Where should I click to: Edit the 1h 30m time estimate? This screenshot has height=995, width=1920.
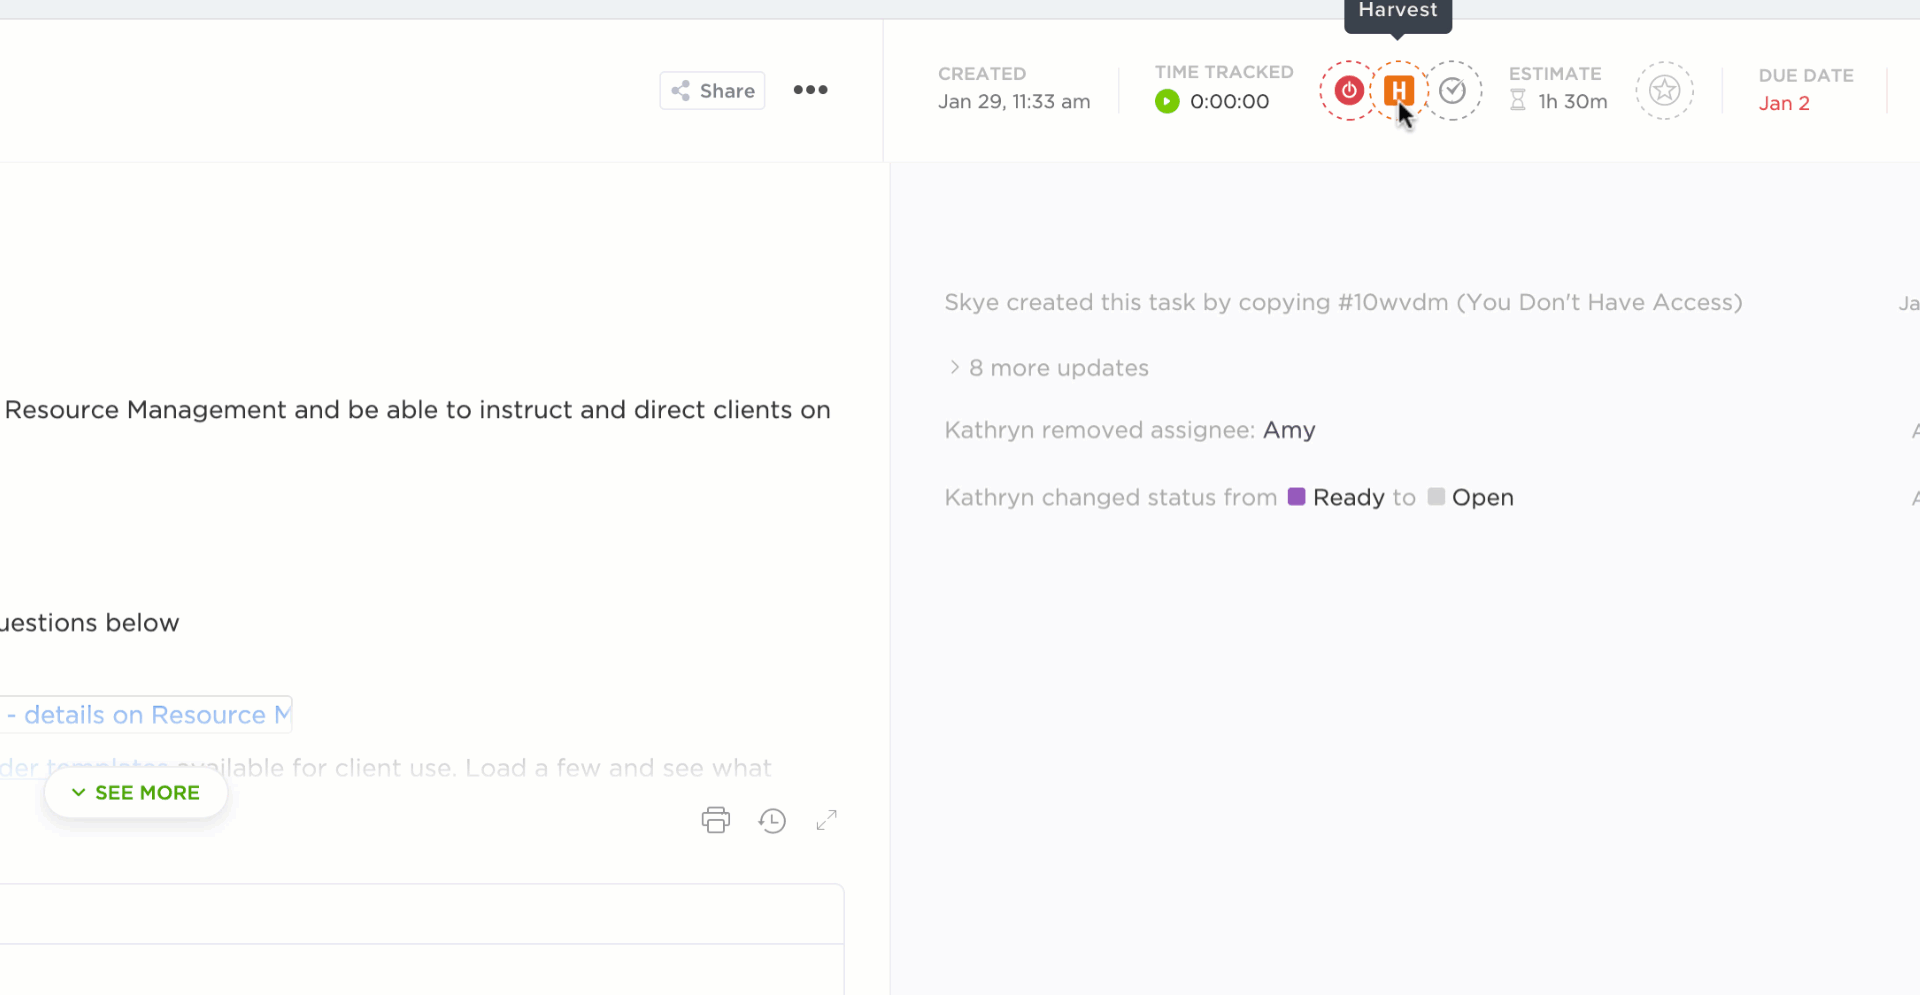click(x=1572, y=102)
